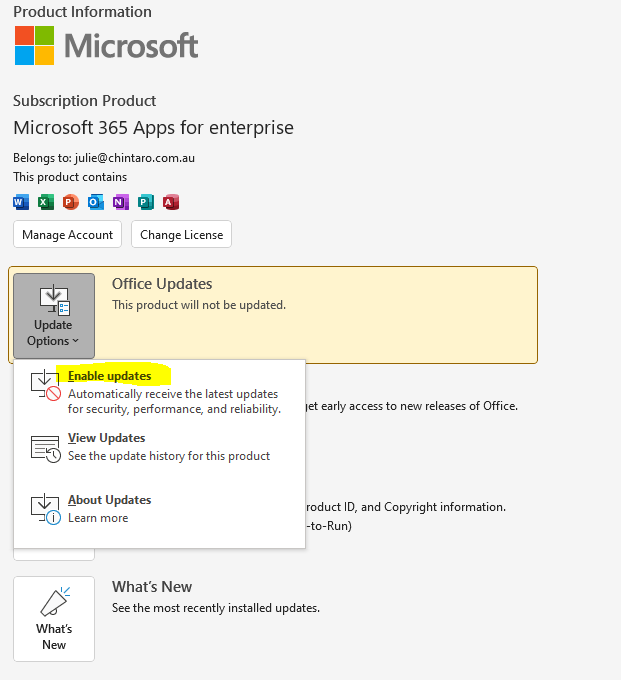Click the What's New heading text
This screenshot has width=621, height=680.
point(152,587)
